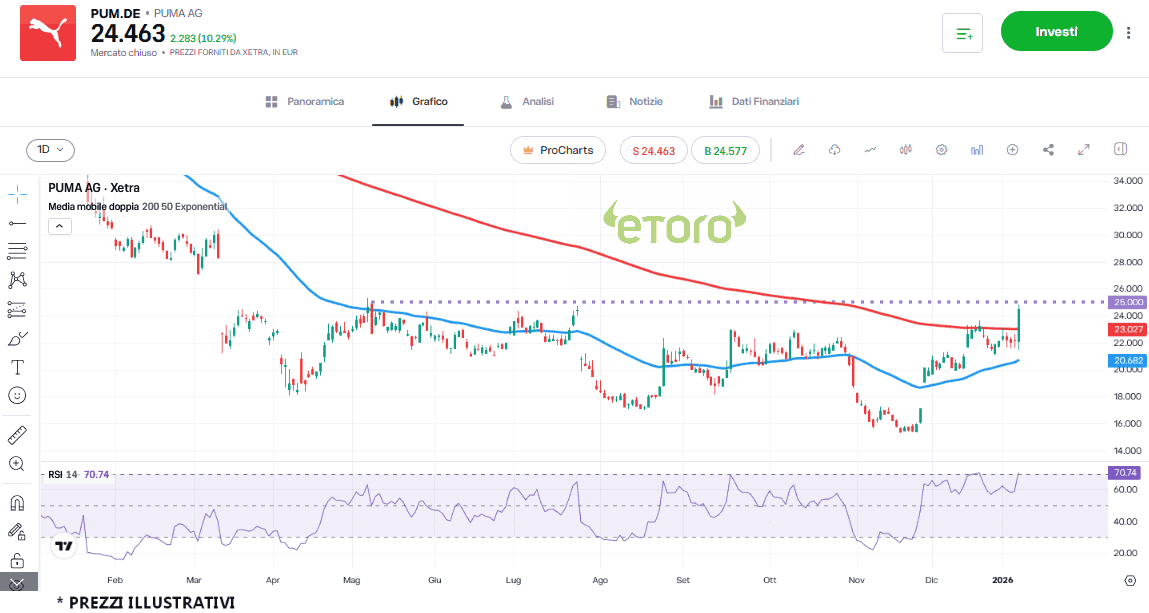Pick the ruler measure tool
Screen dimensions: 1149x613
[x=17, y=435]
